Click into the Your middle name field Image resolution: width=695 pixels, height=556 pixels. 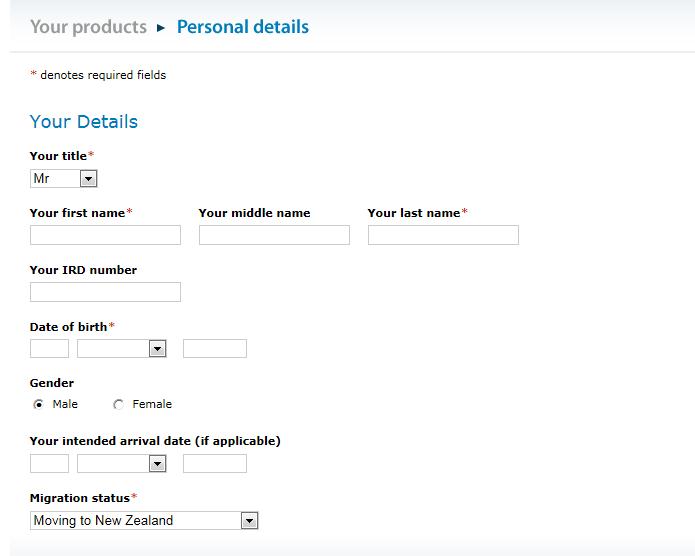274,235
